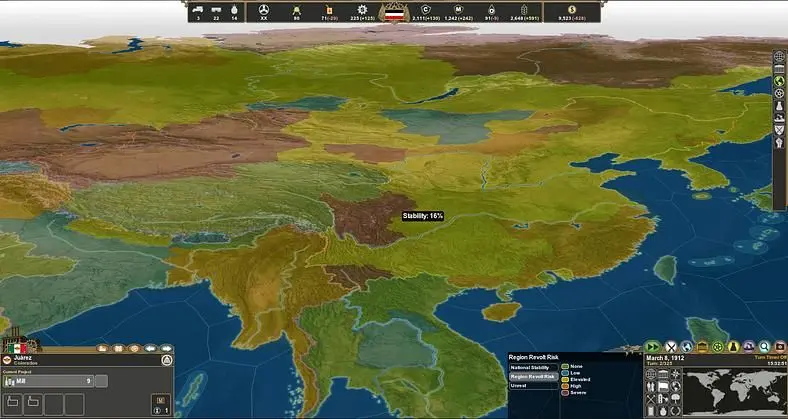Image resolution: width=788 pixels, height=419 pixels.
Task: Click the dollar treasury coin icon
Action: click(572, 9)
